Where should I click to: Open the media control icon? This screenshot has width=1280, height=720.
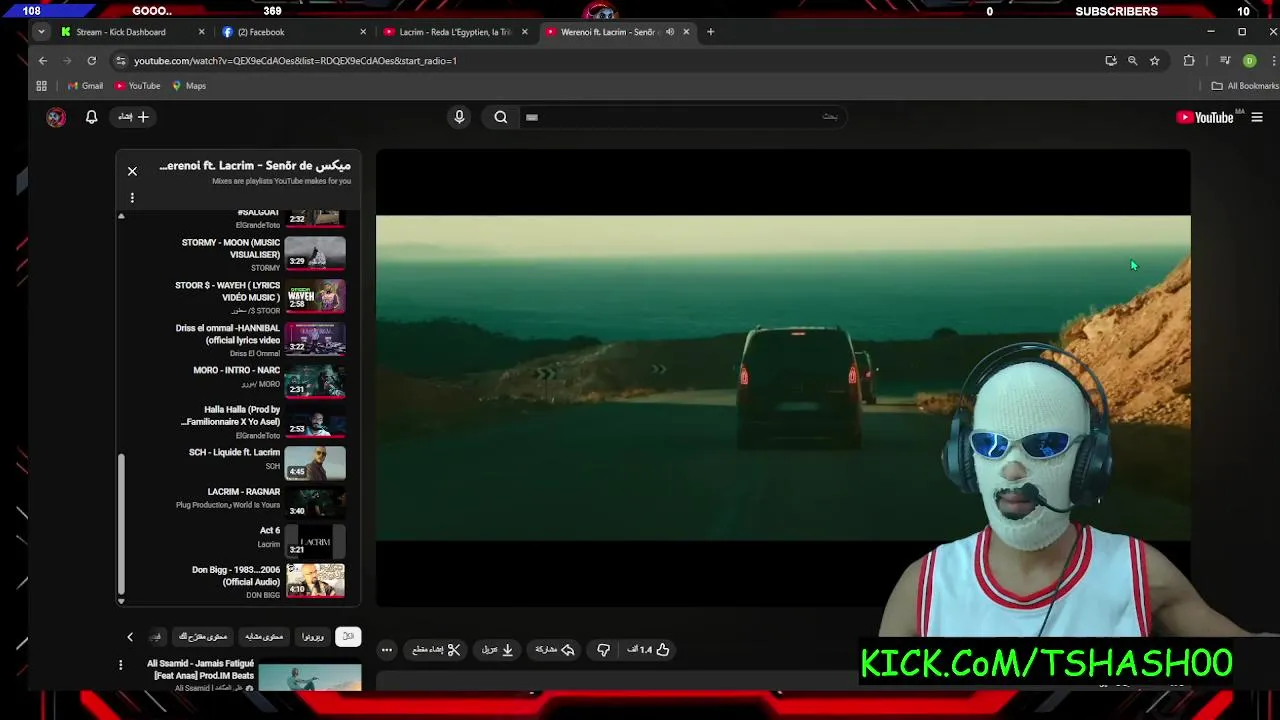1225,61
